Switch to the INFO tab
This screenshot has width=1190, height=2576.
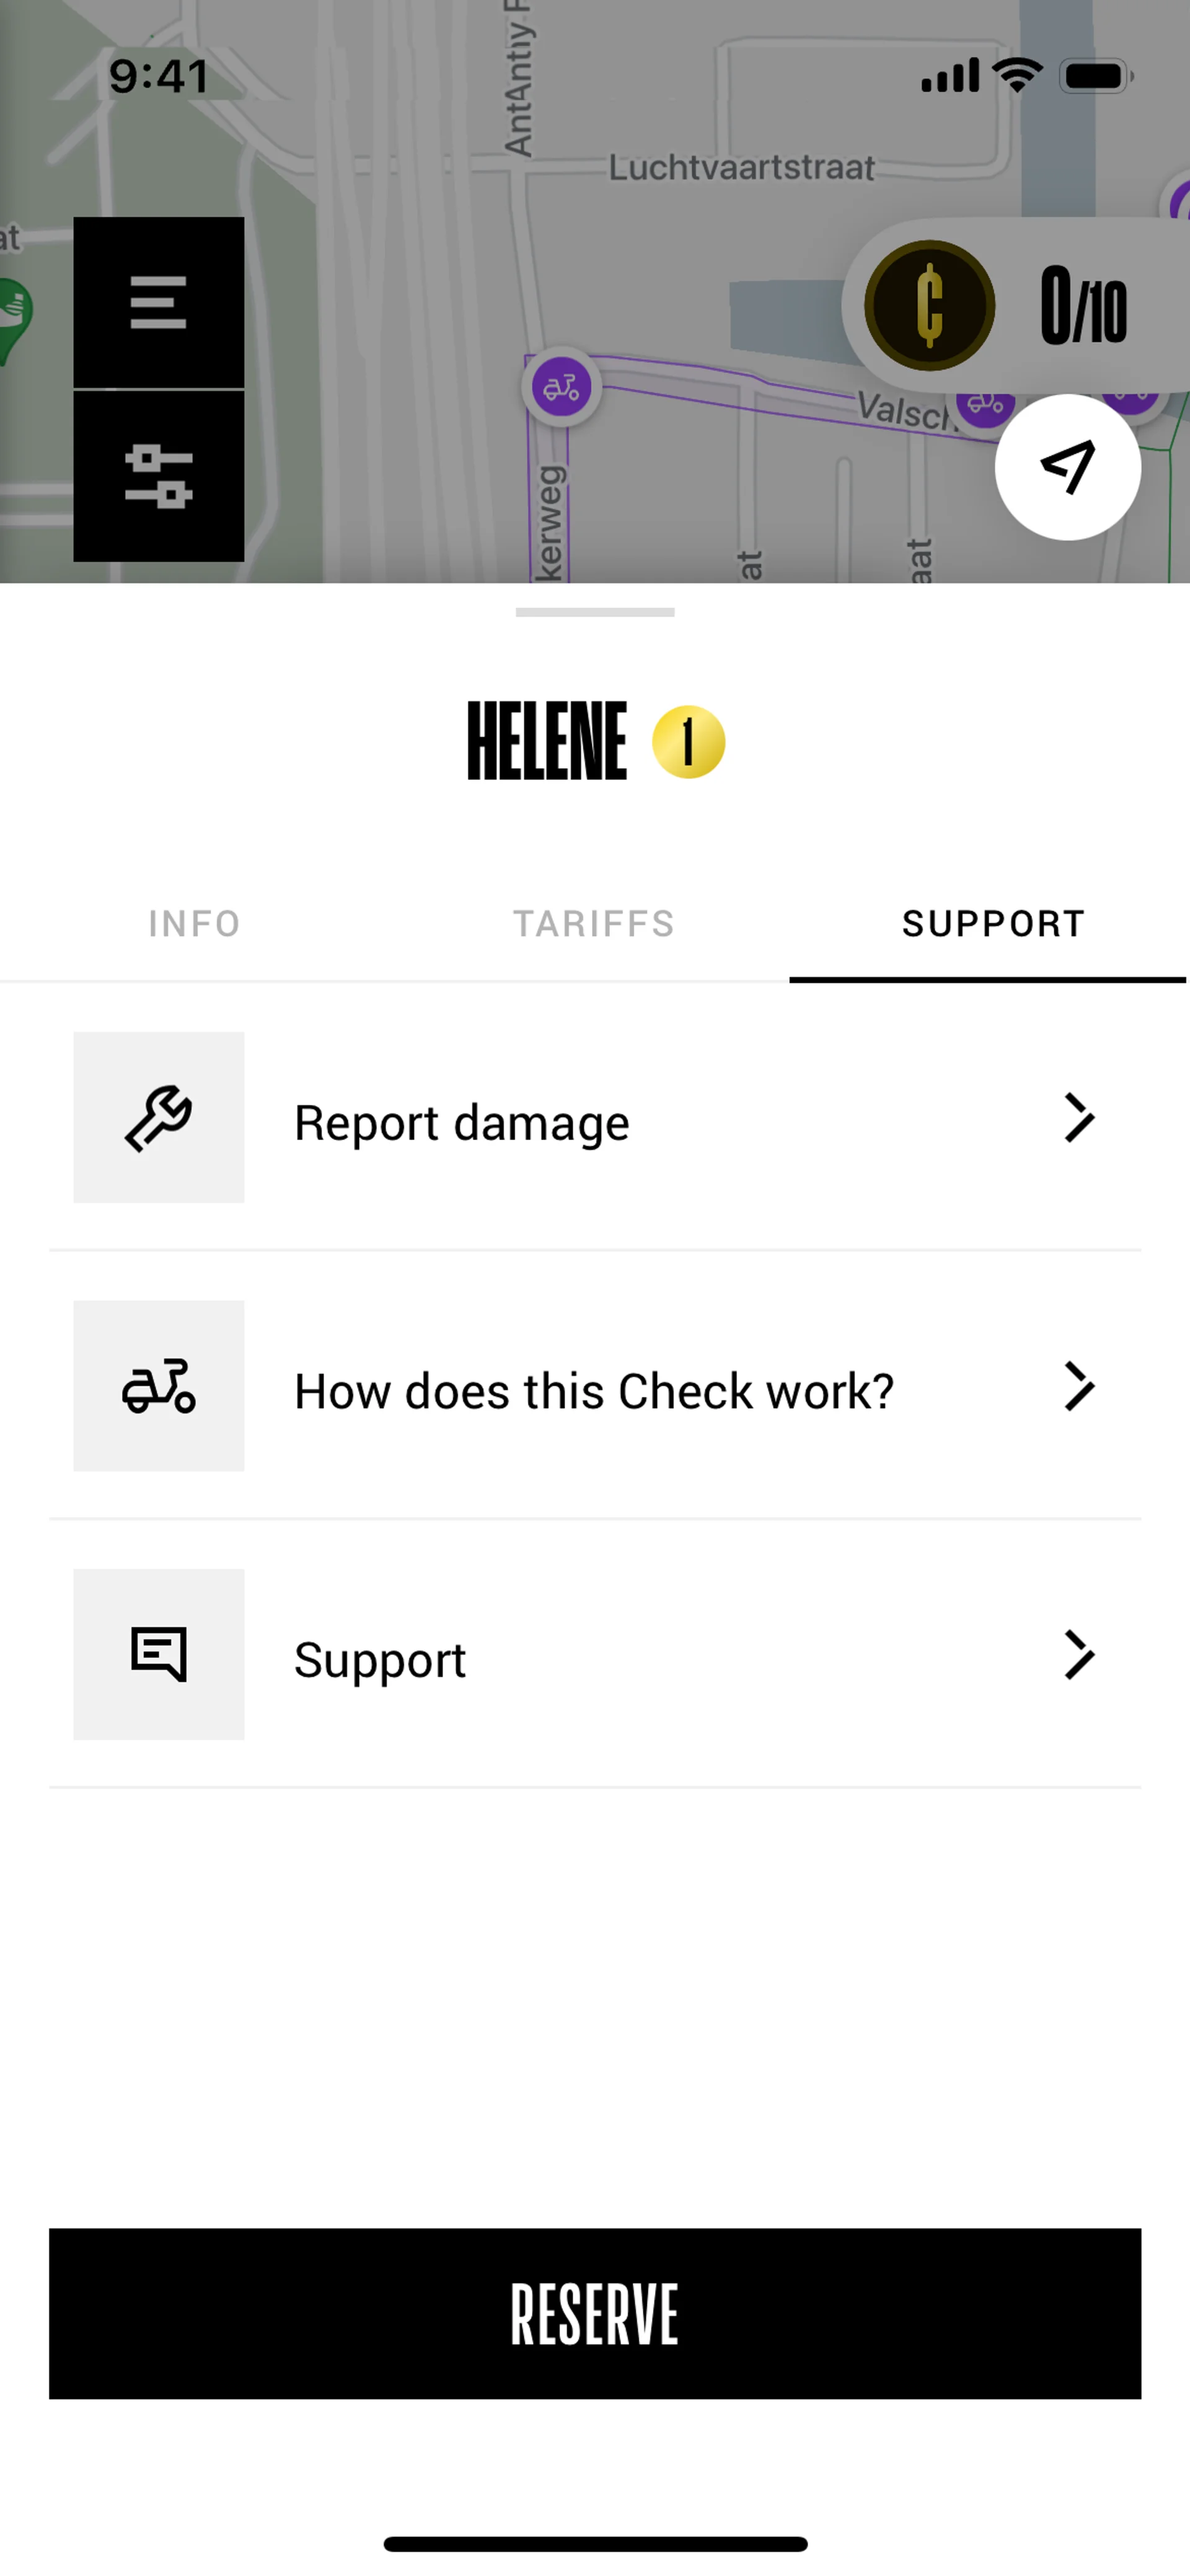pos(195,923)
